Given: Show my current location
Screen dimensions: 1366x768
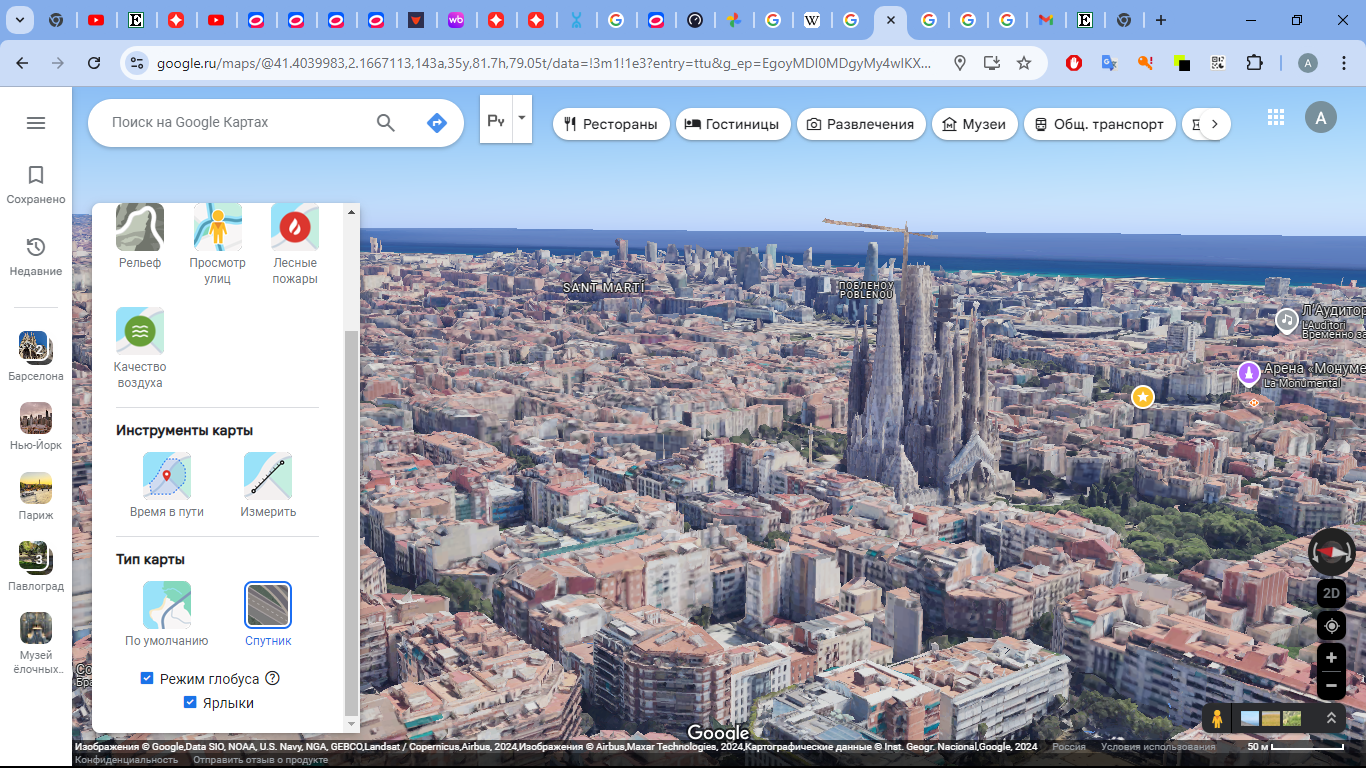Looking at the screenshot, I should click(x=1331, y=626).
